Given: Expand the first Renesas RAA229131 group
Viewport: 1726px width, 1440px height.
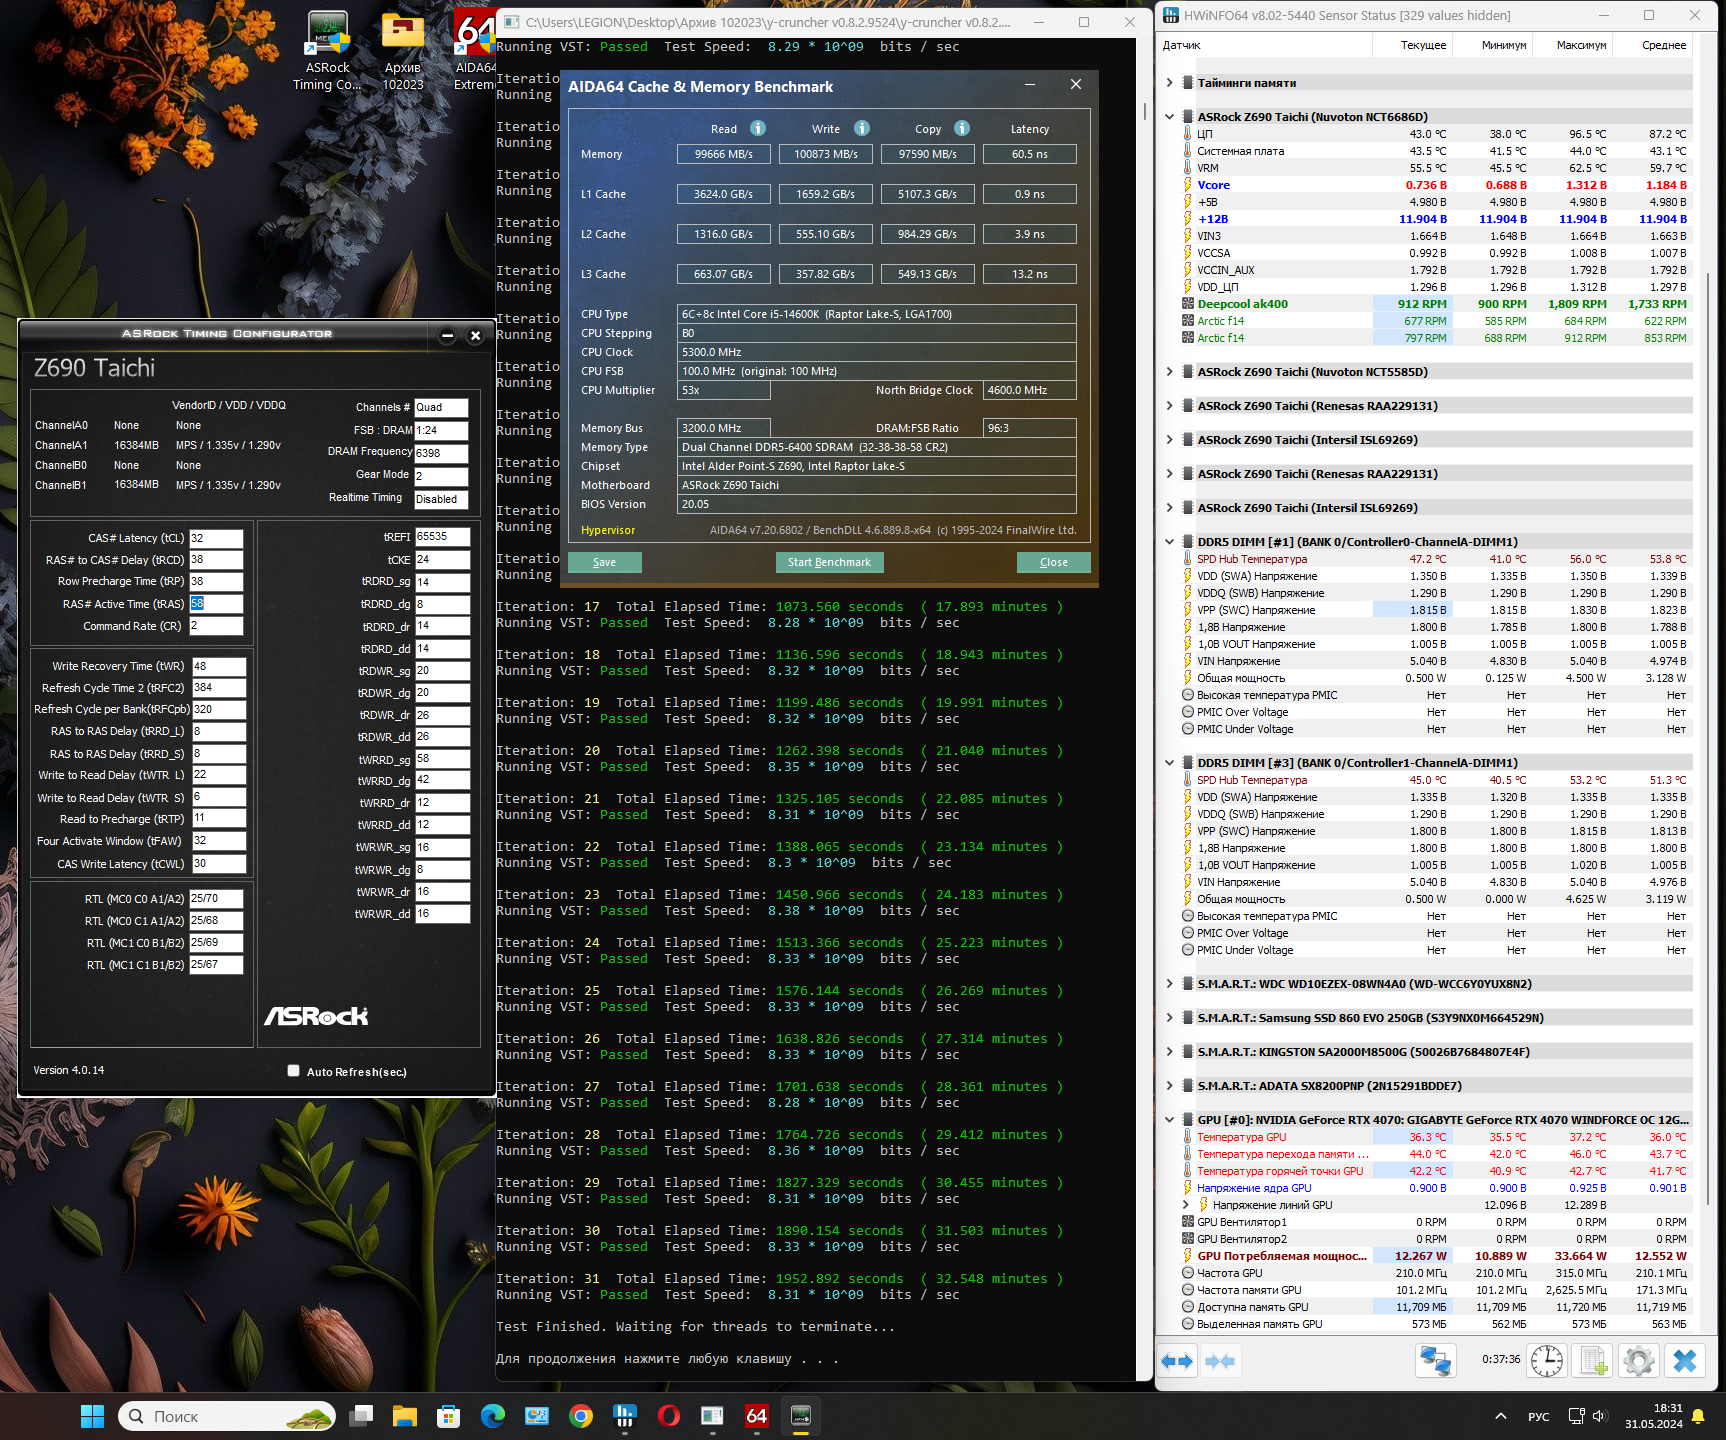Looking at the screenshot, I should click(1169, 406).
